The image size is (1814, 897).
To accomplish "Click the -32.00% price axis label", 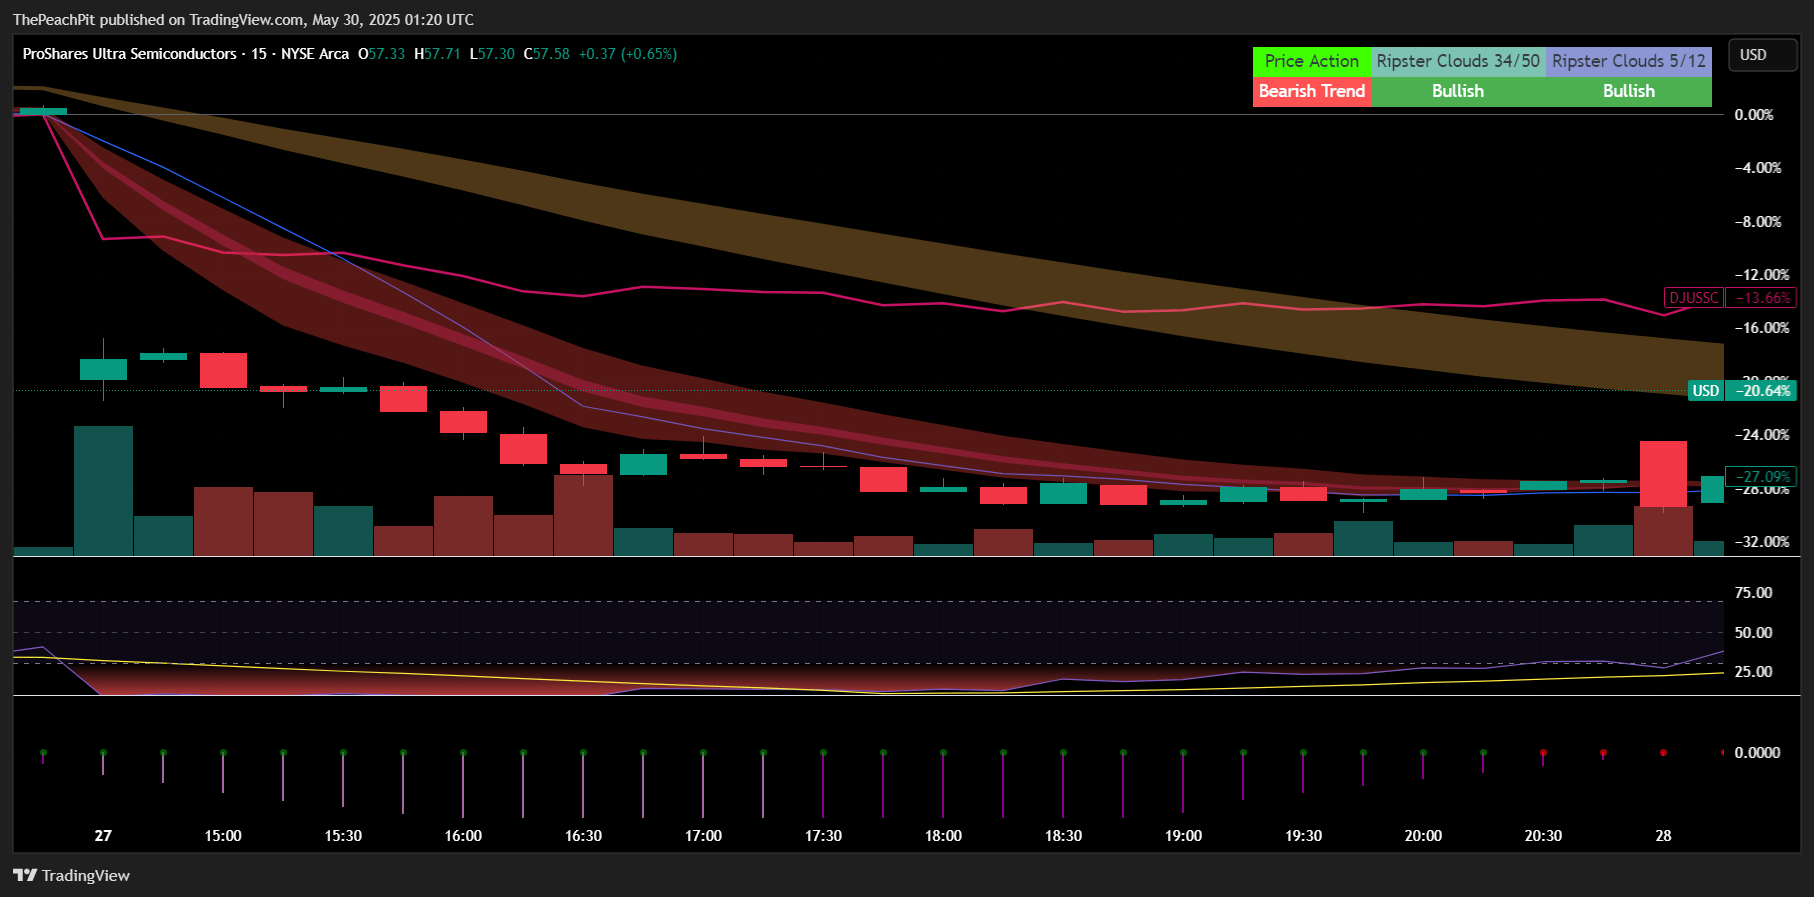I will click(x=1762, y=542).
